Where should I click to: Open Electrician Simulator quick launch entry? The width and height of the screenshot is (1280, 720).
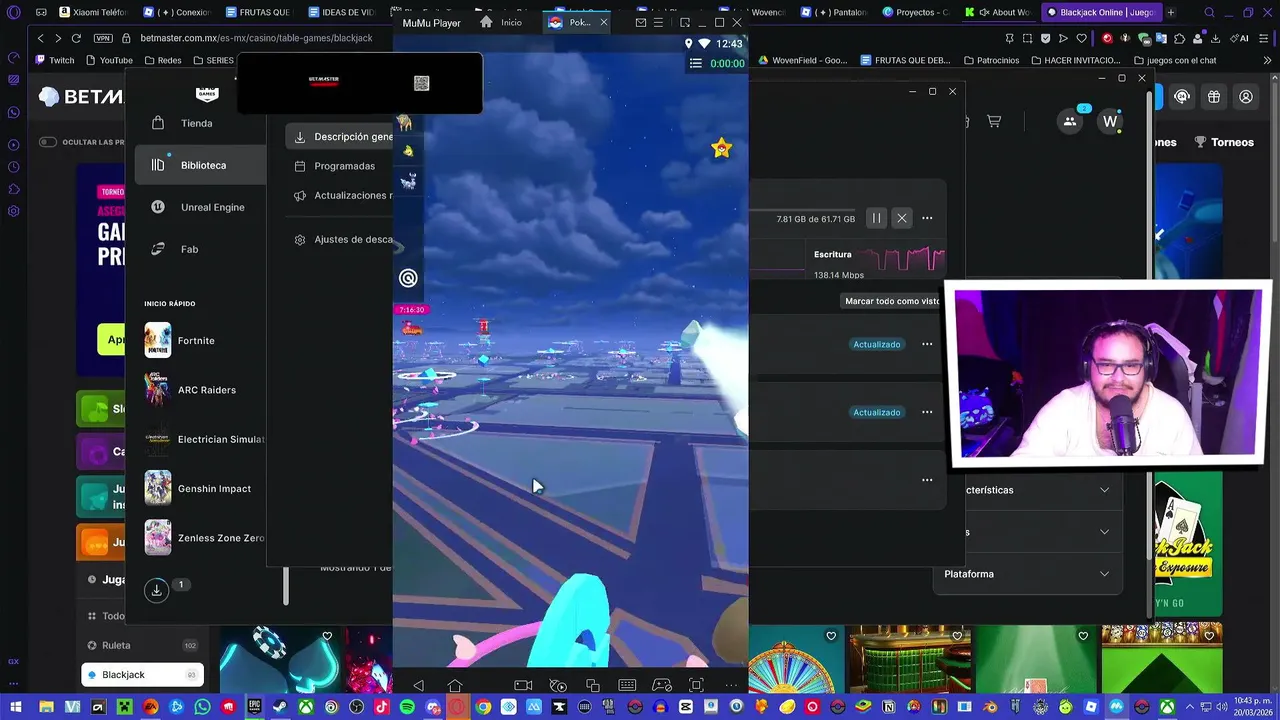204,439
